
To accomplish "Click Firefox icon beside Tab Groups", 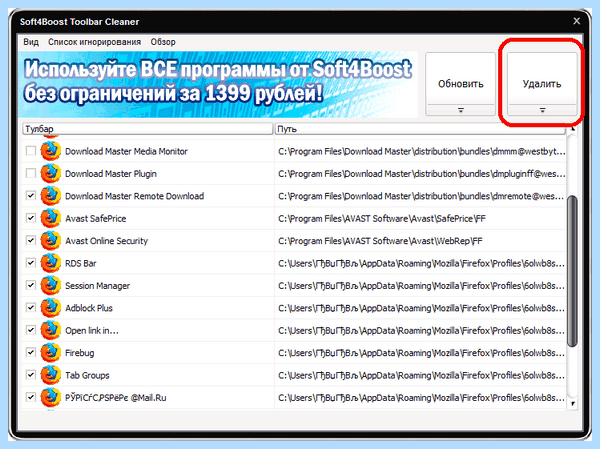I will pyautogui.click(x=51, y=375).
